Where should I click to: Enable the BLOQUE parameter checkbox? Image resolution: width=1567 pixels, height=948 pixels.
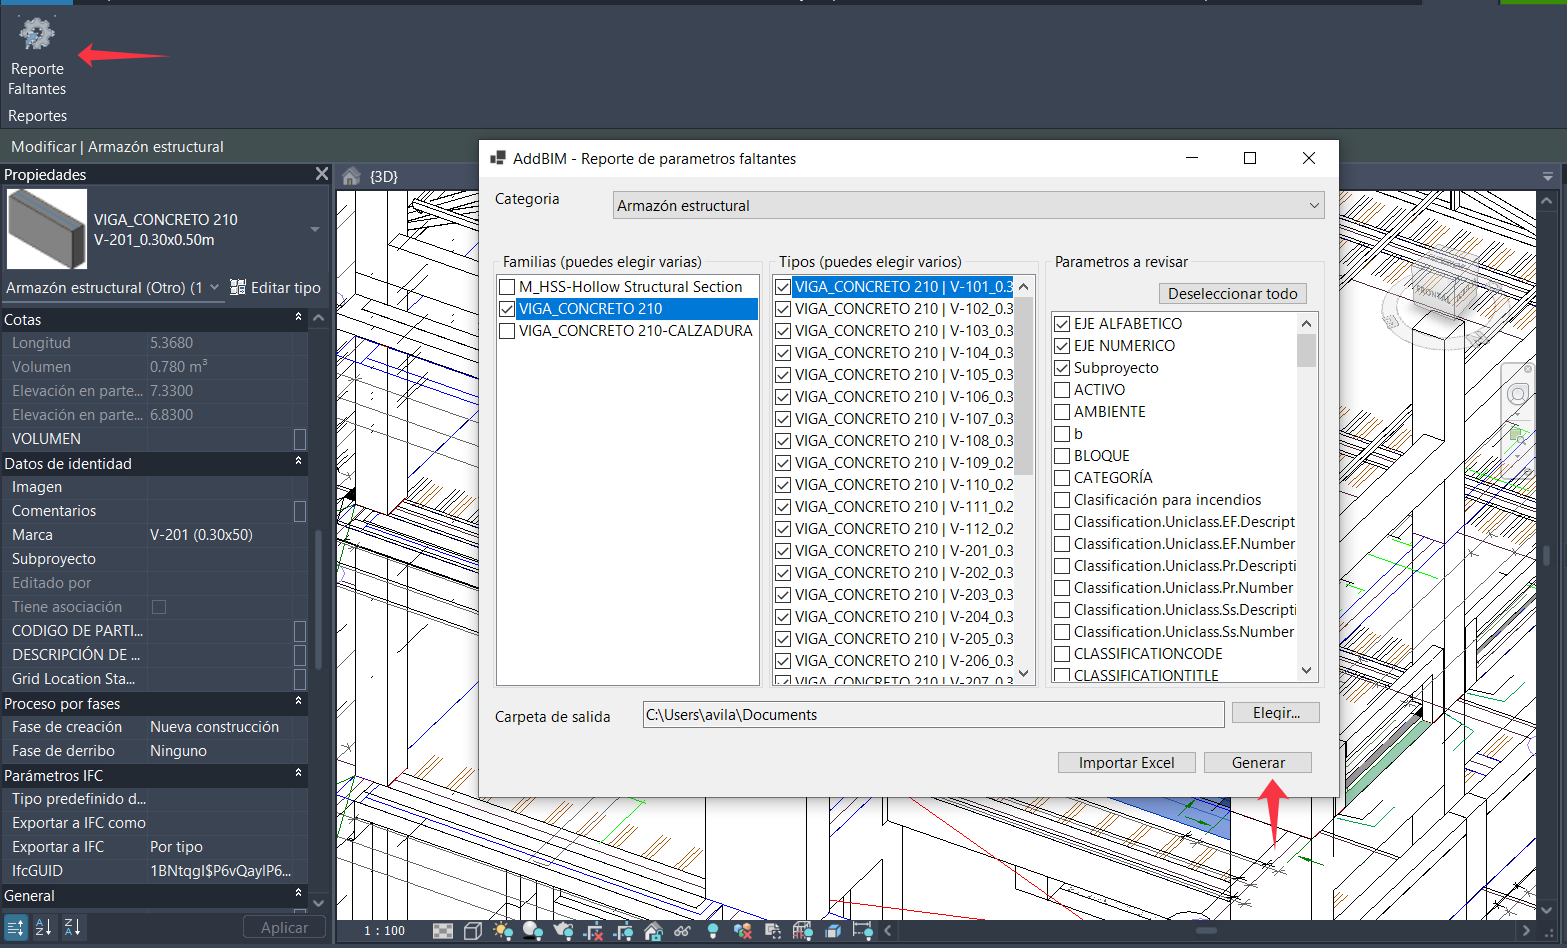point(1062,456)
